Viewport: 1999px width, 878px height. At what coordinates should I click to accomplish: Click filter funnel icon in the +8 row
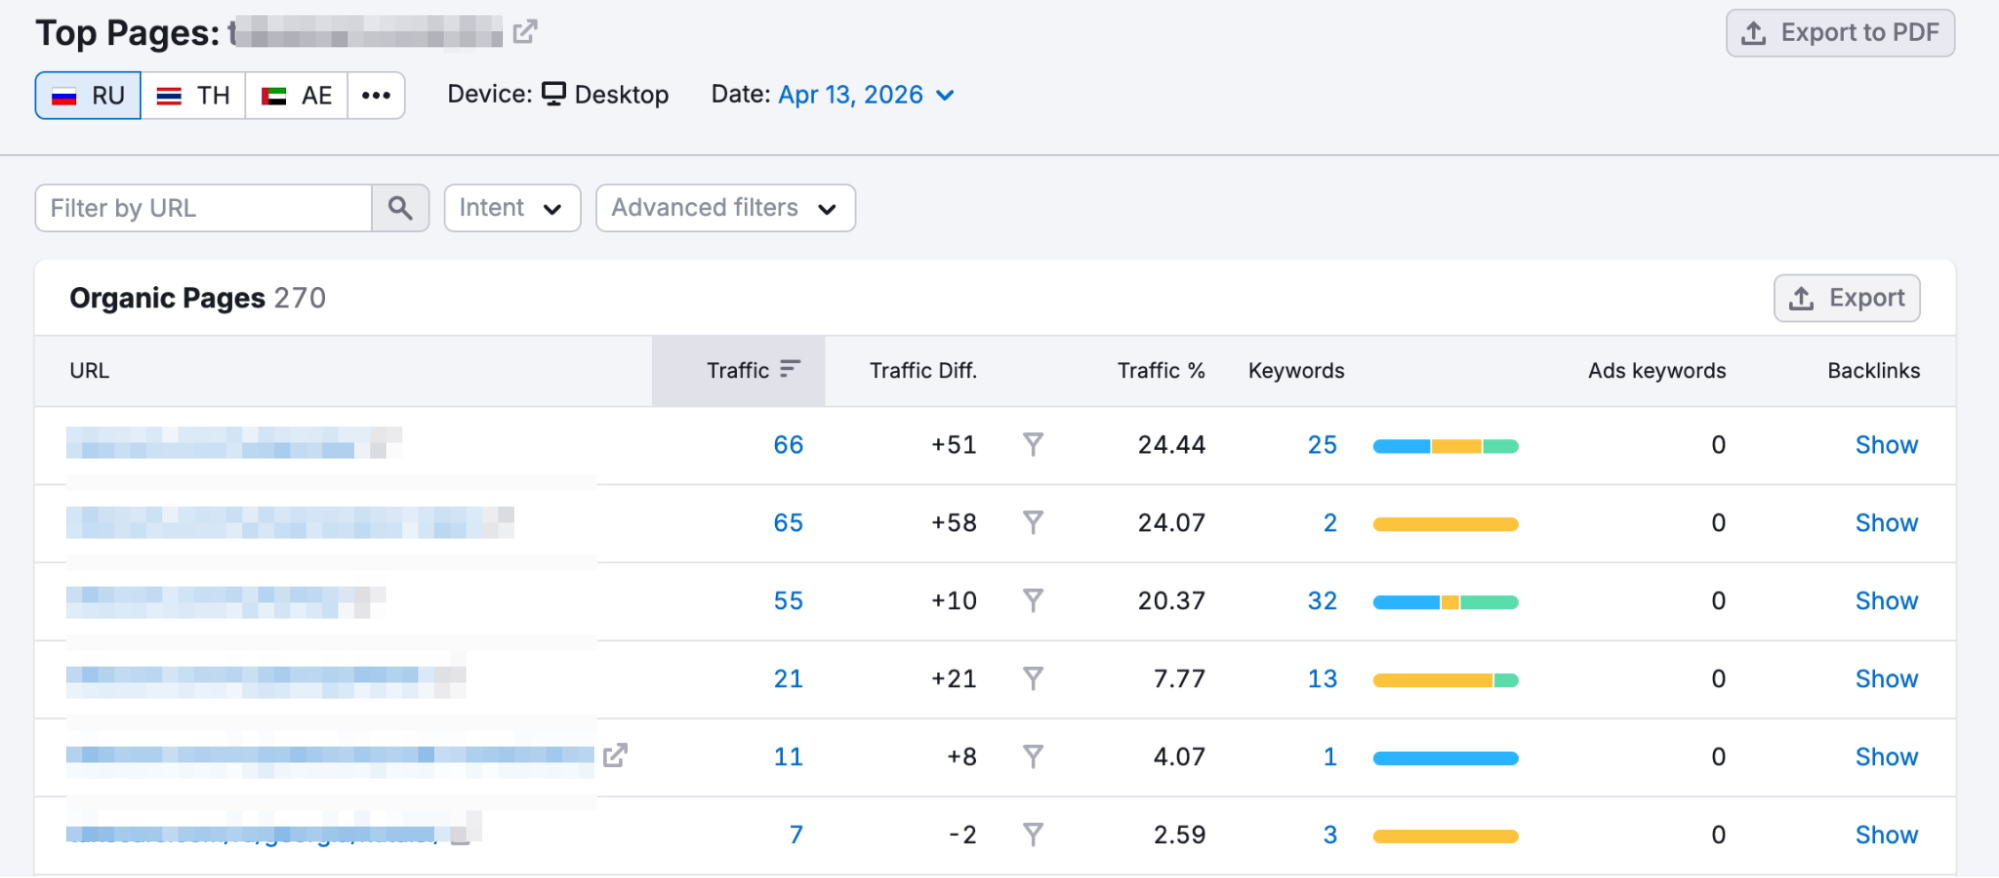[x=1033, y=756]
